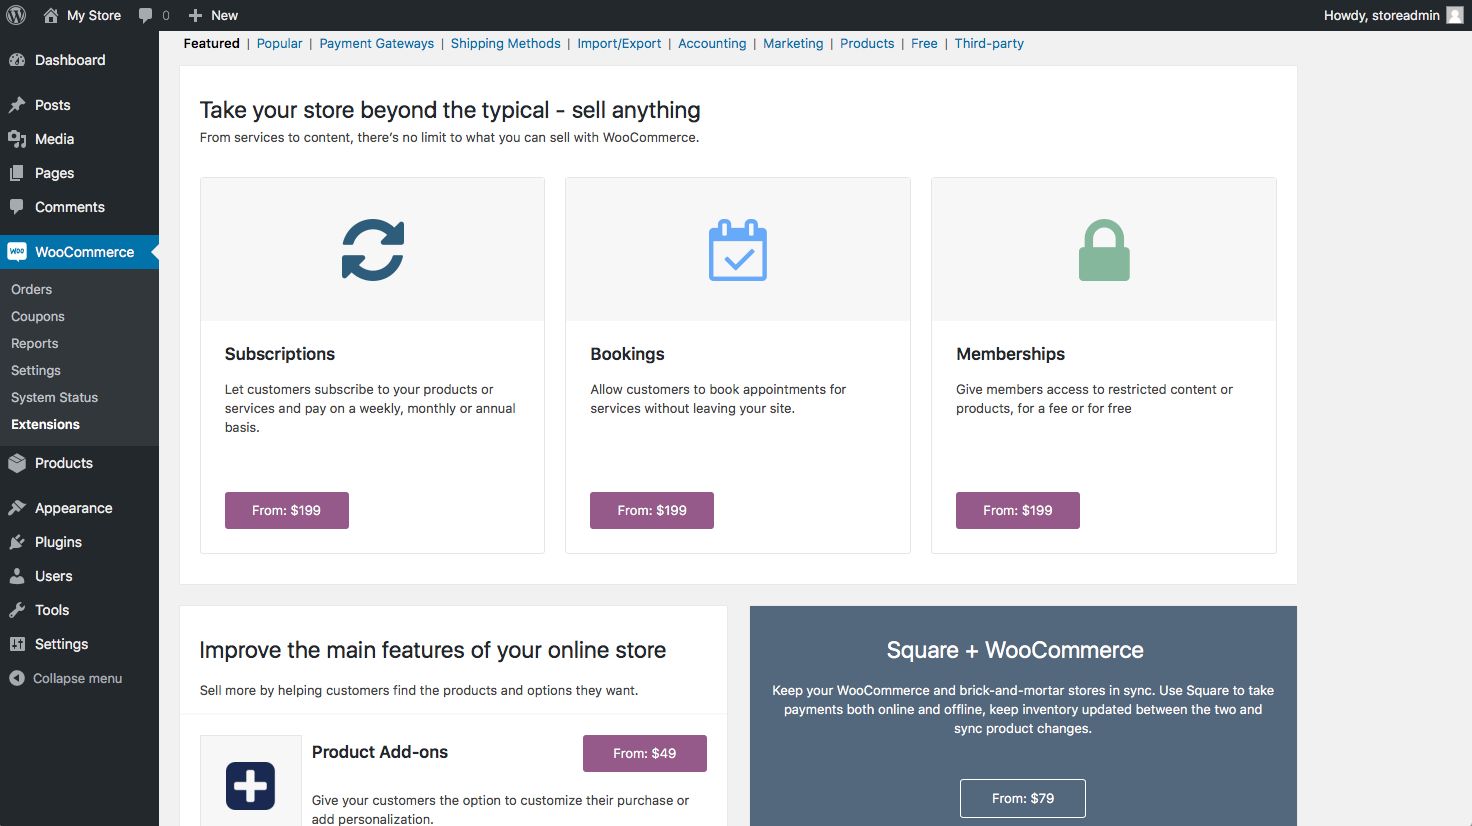Click the Bookings calendar icon

point(738,250)
